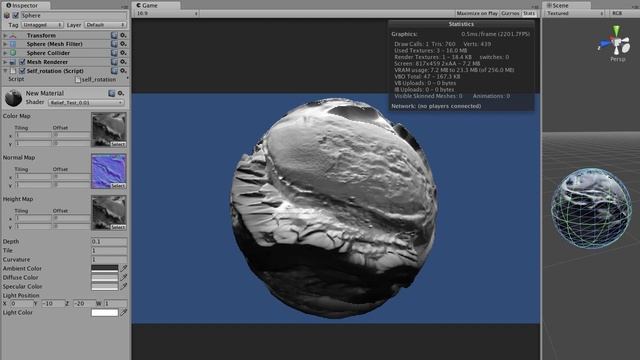Image resolution: width=640 pixels, height=360 pixels.
Task: Open Mesh Renderer gear menu
Action: pos(123,62)
